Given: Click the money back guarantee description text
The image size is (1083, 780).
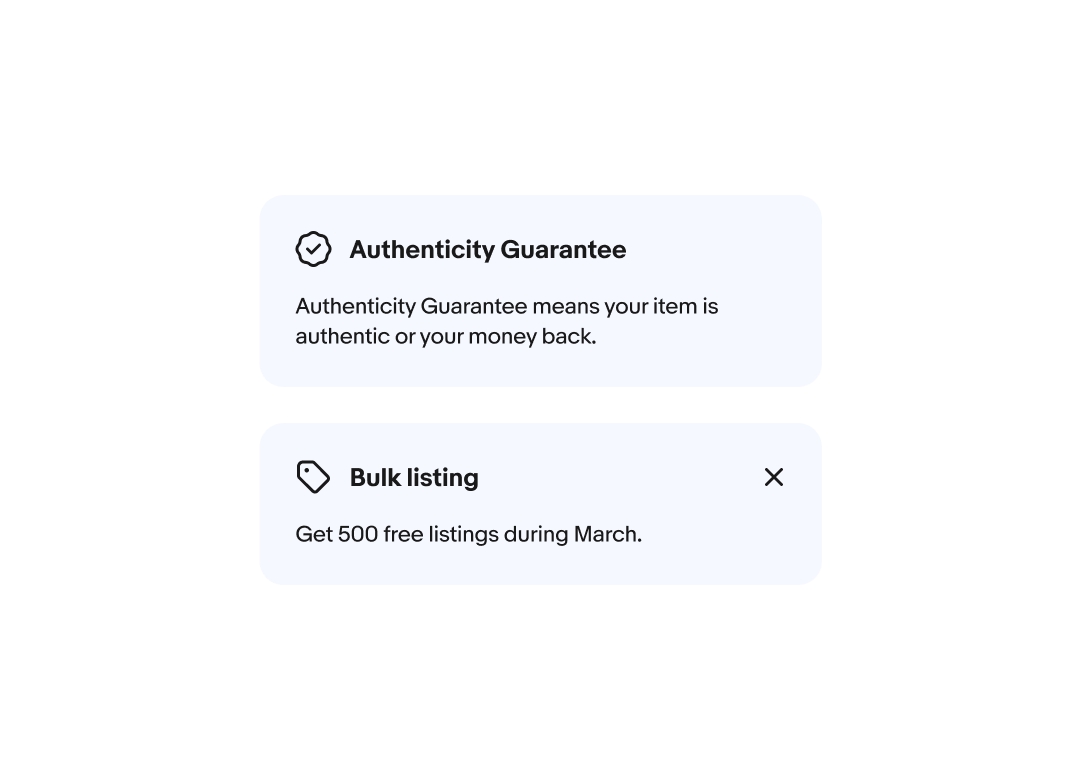Looking at the screenshot, I should (506, 320).
